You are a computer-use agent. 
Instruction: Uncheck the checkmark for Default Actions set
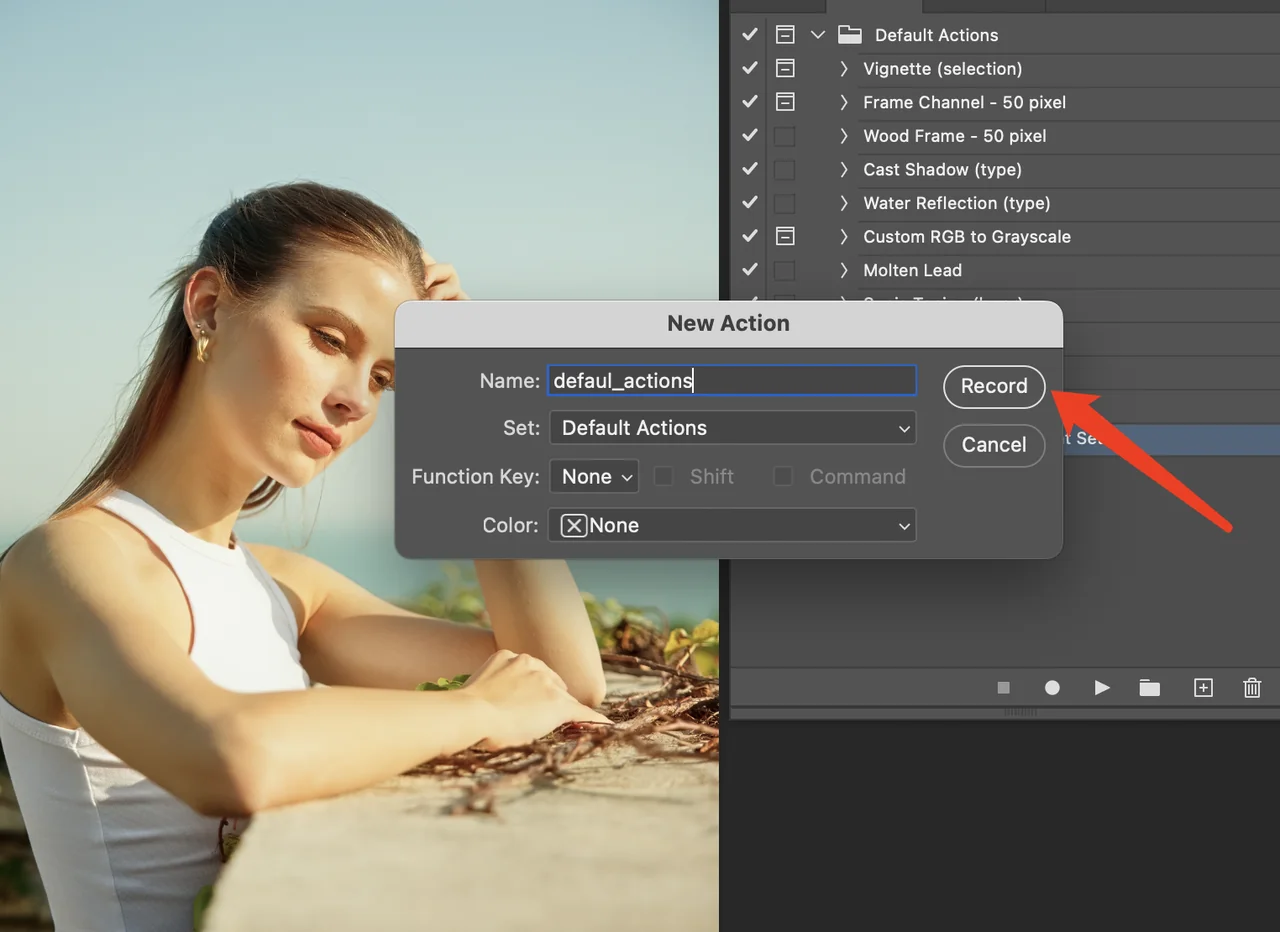[x=750, y=35]
